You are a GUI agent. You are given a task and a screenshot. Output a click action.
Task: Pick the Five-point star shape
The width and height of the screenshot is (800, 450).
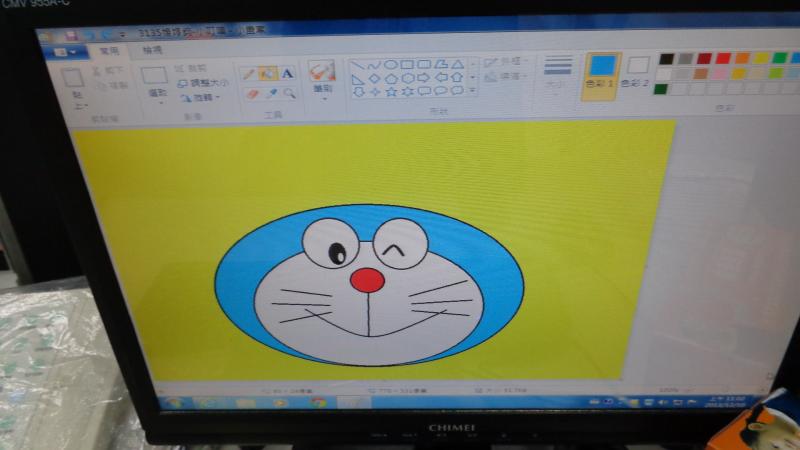[391, 92]
